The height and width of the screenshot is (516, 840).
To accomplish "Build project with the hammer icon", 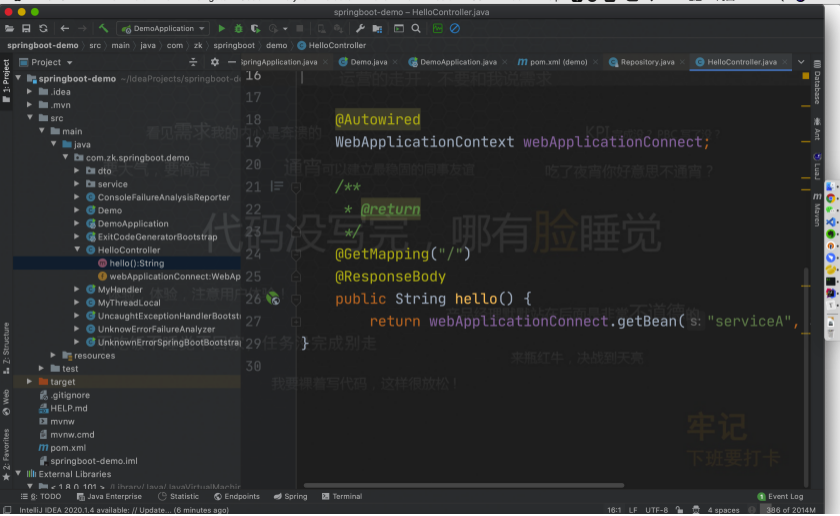I will 103,28.
